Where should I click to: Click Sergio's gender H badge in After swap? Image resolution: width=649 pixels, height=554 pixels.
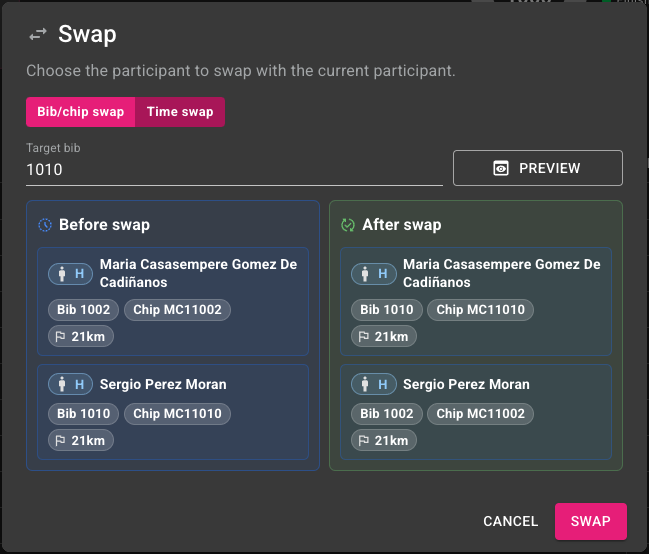click(374, 384)
